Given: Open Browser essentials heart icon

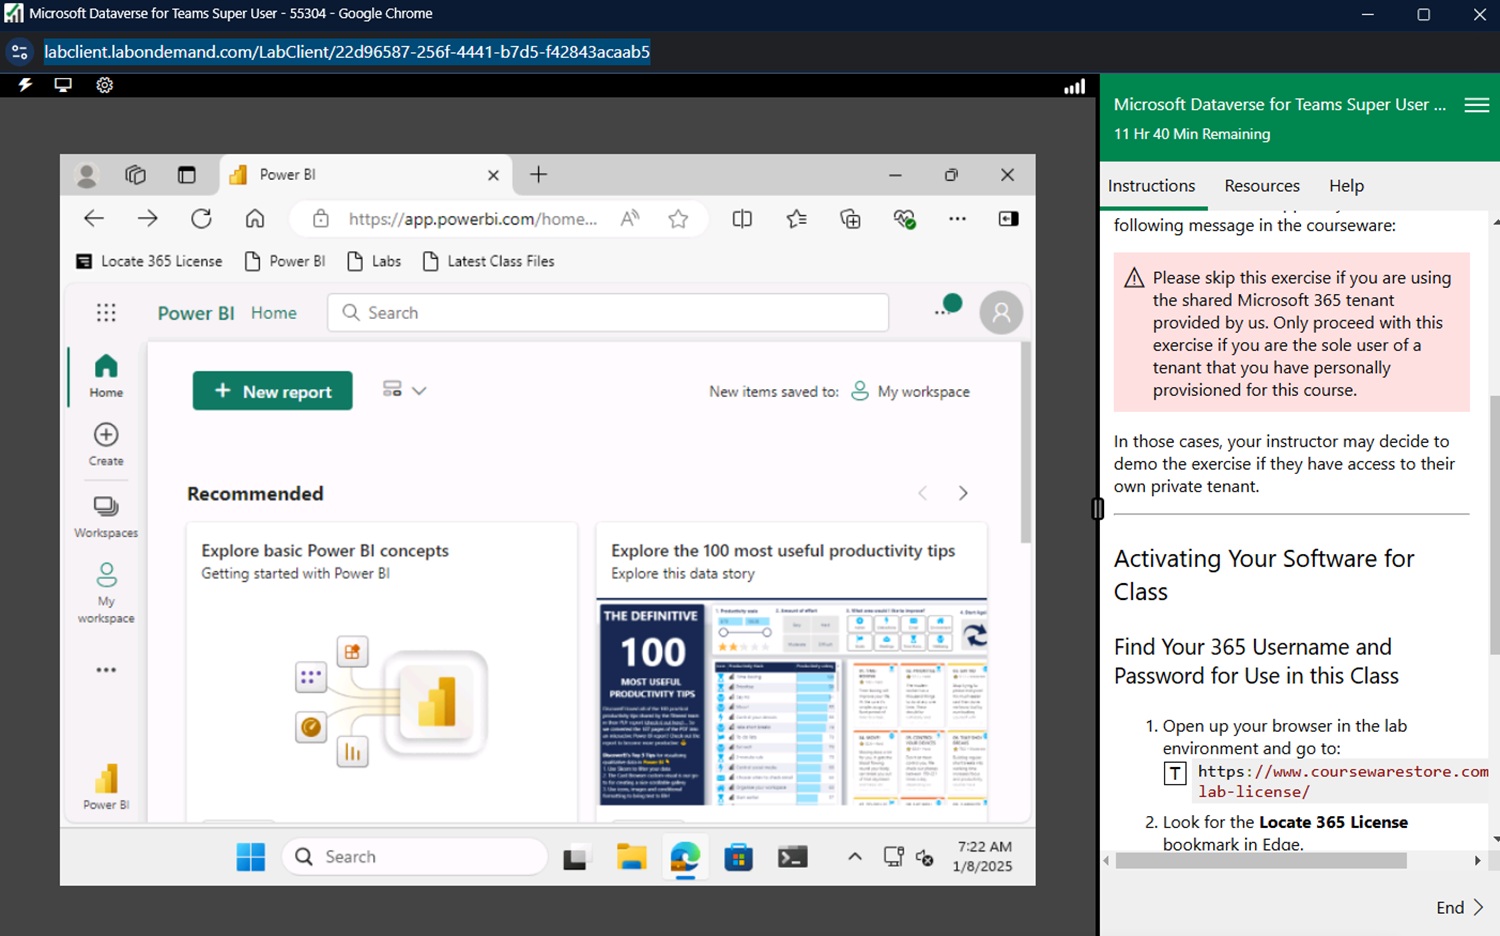Looking at the screenshot, I should [905, 218].
